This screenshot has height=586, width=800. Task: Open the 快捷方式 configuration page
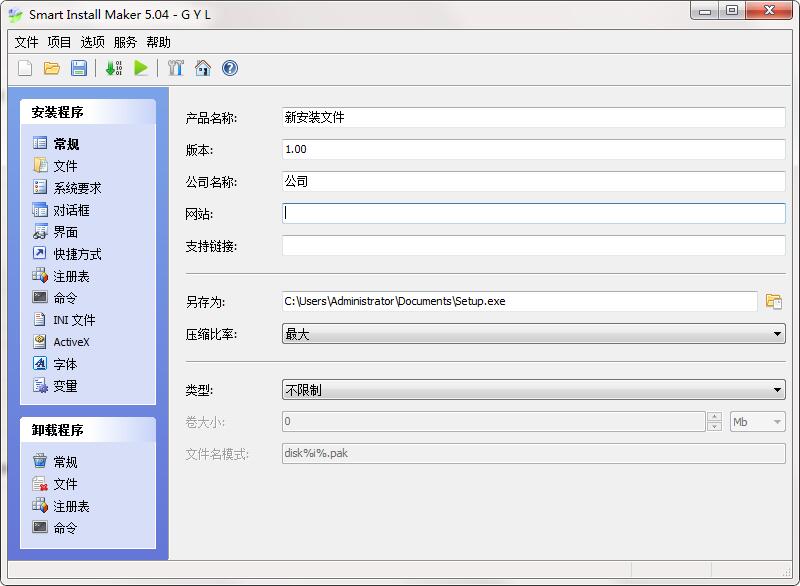(73, 254)
